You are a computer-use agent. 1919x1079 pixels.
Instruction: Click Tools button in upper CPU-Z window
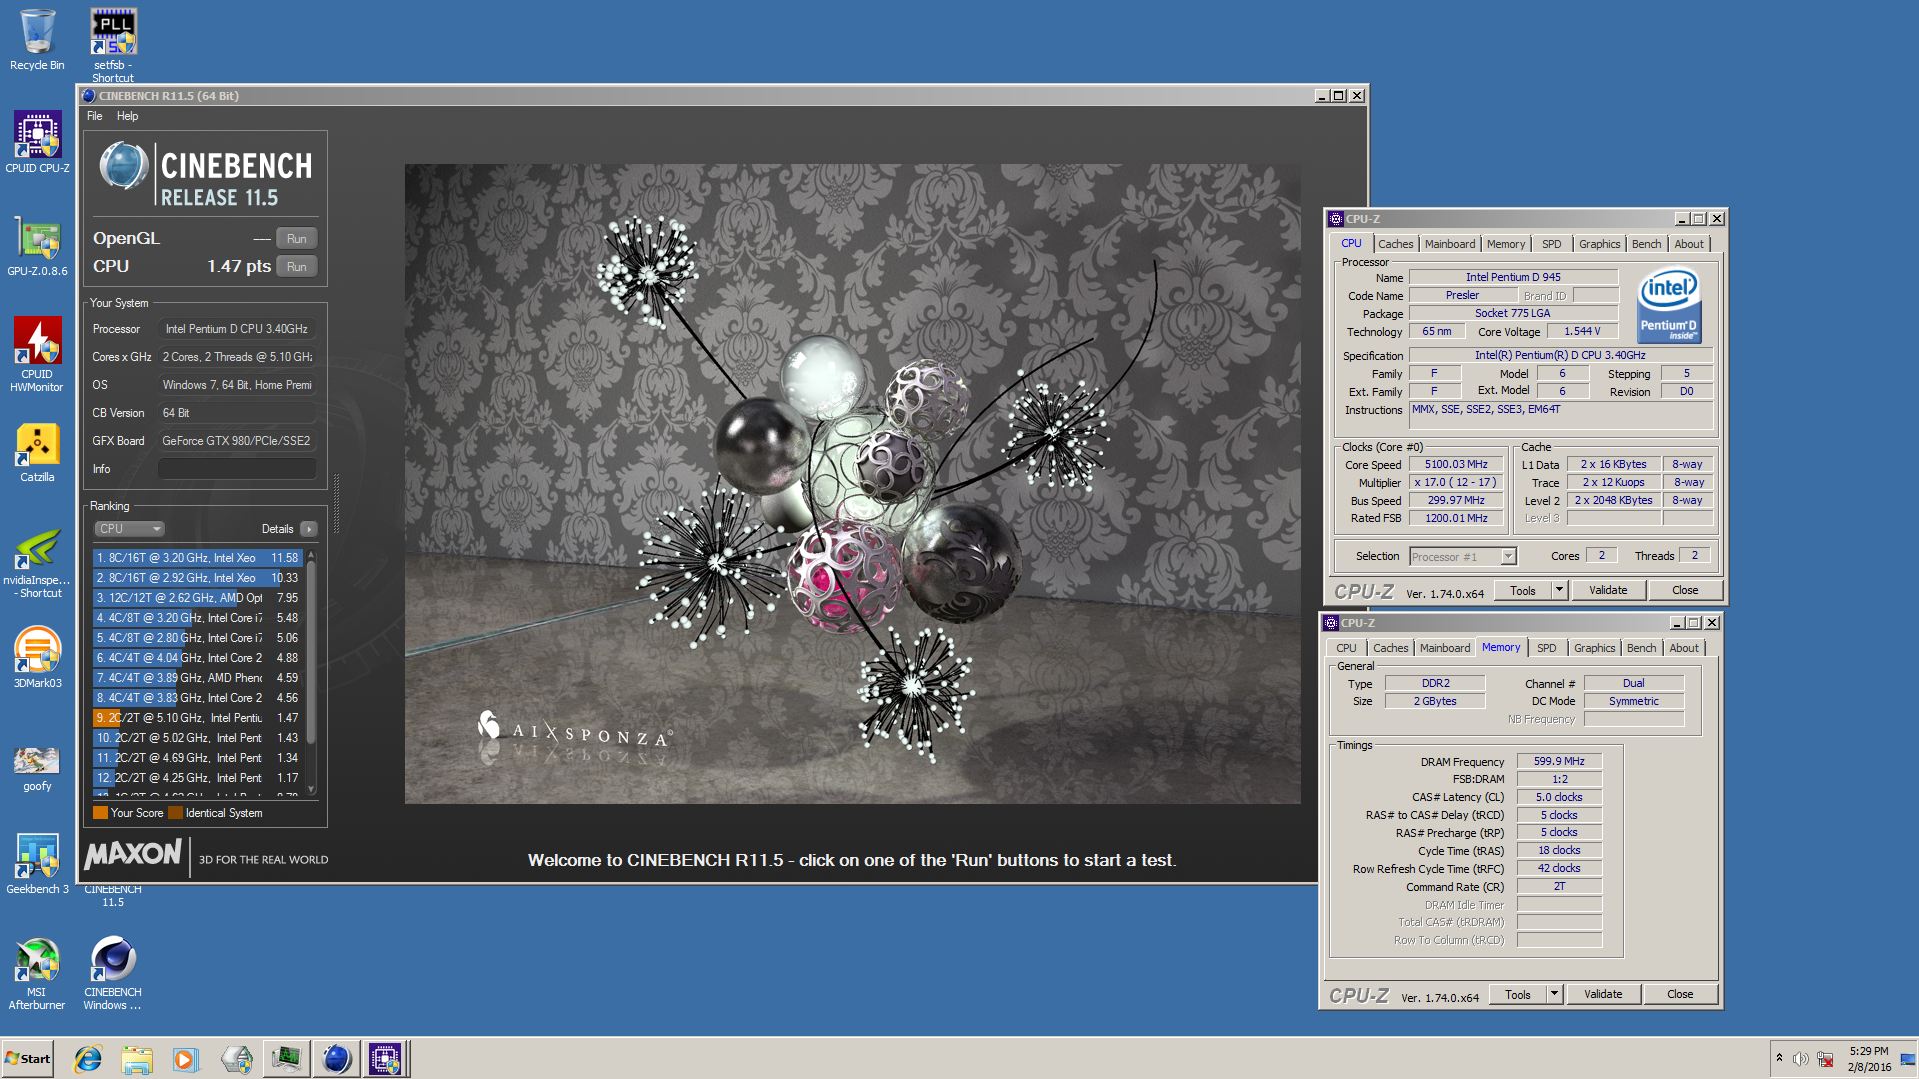pos(1522,590)
